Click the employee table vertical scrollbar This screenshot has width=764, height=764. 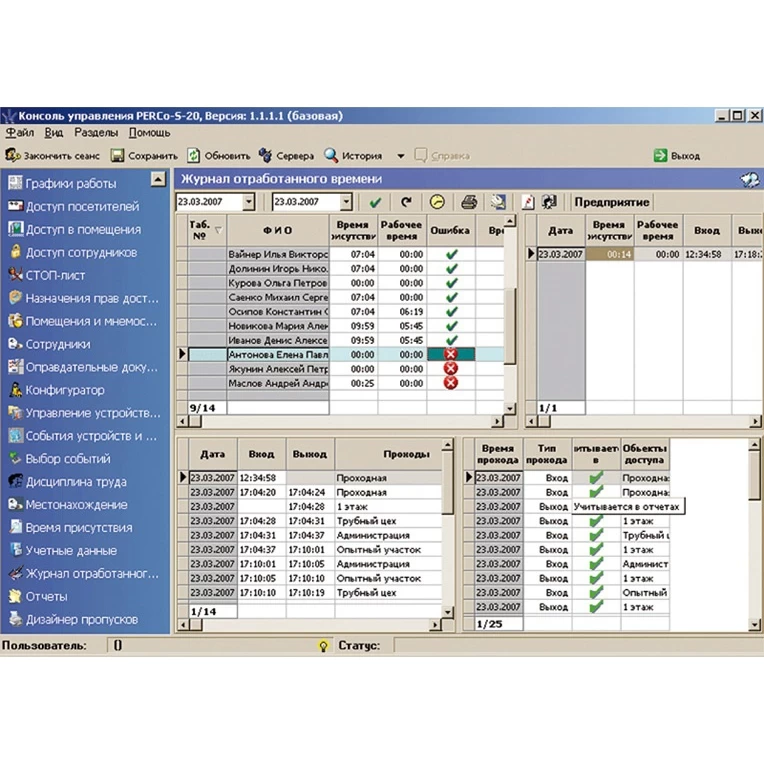511,320
